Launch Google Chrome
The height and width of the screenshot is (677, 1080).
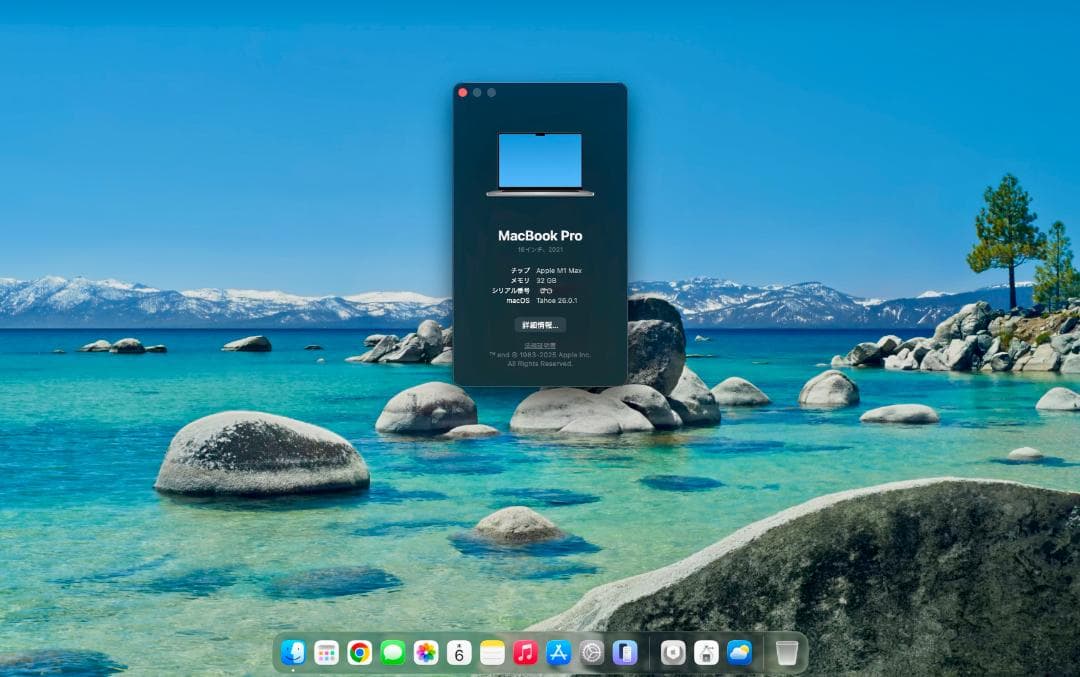(358, 652)
